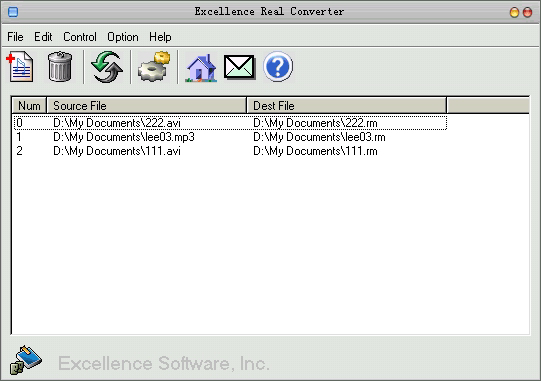The image size is (541, 381).
Task: Open the Option menu
Action: pyautogui.click(x=123, y=37)
